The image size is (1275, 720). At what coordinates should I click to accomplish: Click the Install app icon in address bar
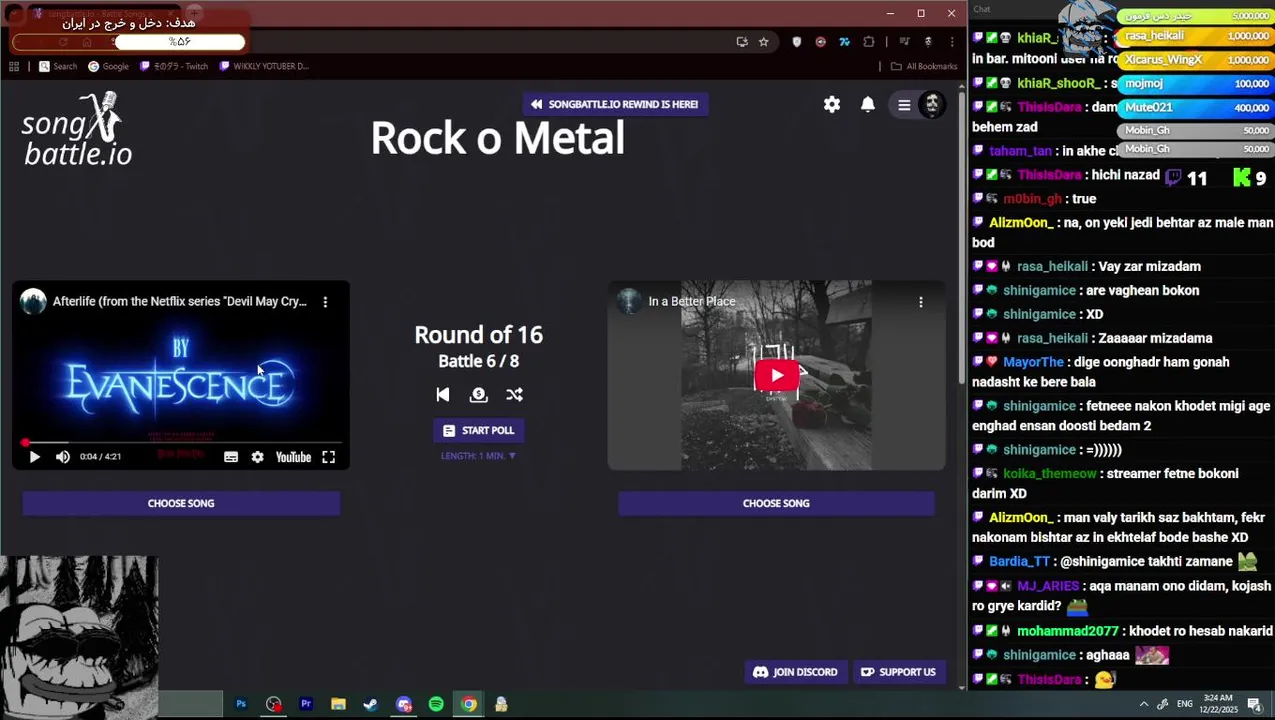[x=741, y=42]
